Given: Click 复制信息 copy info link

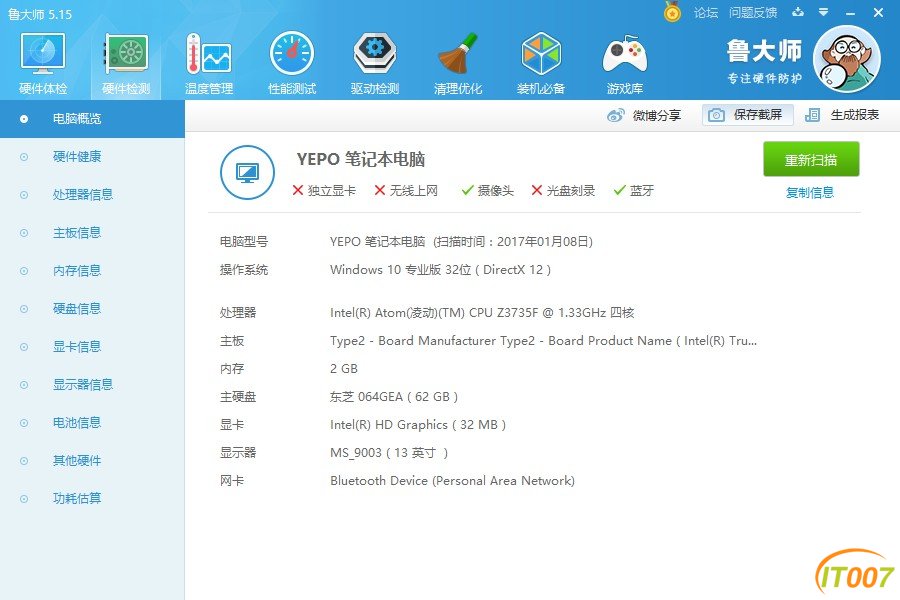Looking at the screenshot, I should coord(810,192).
